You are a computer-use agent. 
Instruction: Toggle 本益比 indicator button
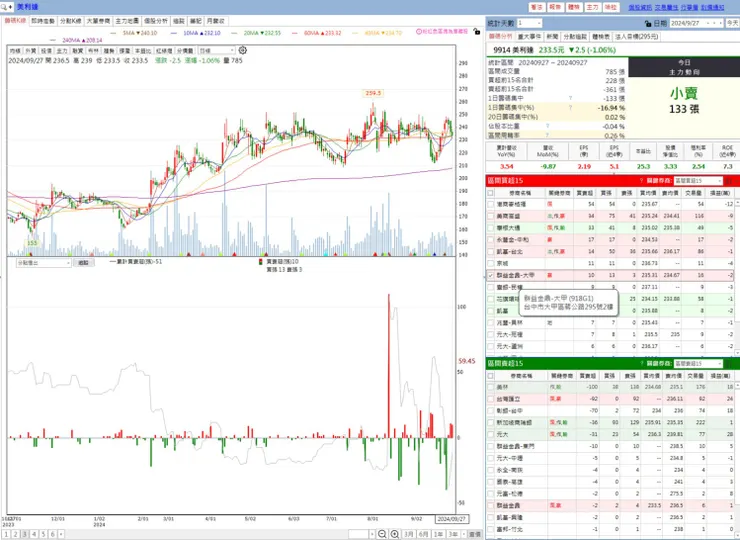point(143,51)
